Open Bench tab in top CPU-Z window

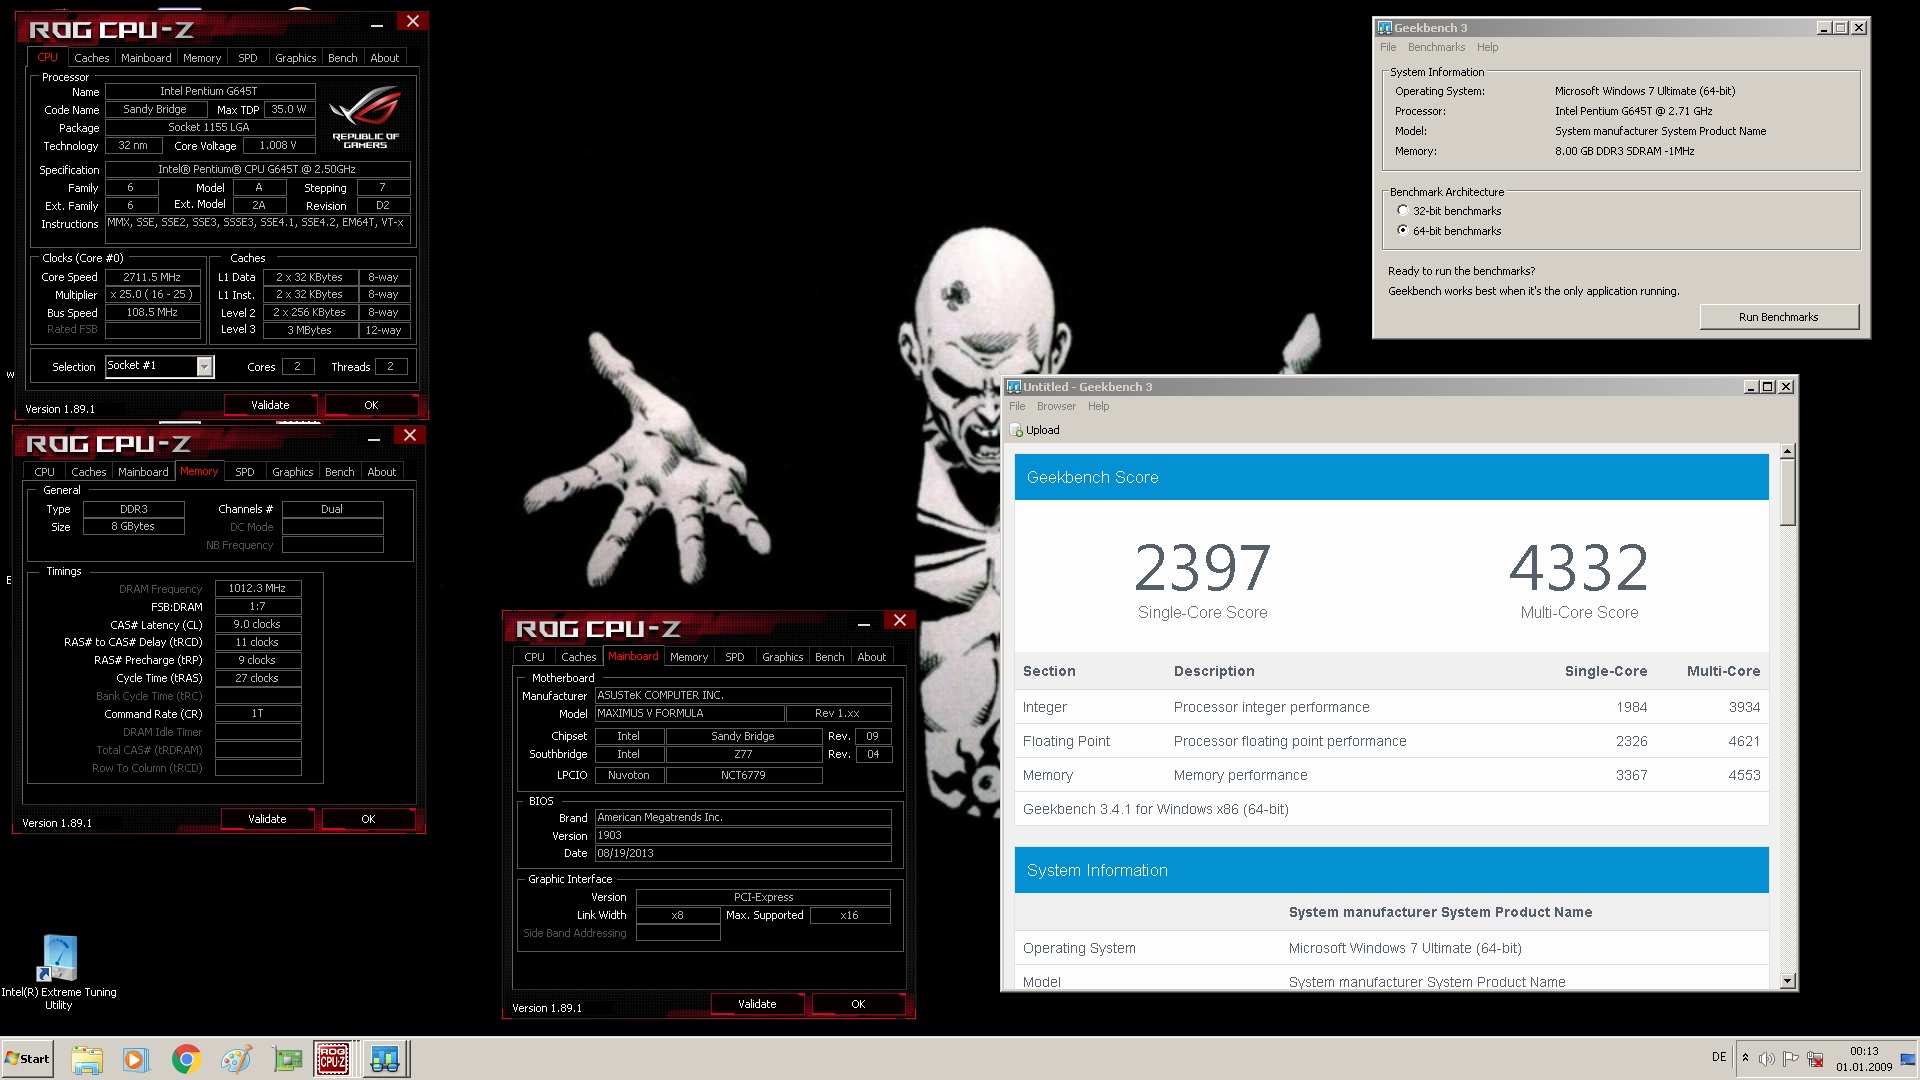coord(343,58)
